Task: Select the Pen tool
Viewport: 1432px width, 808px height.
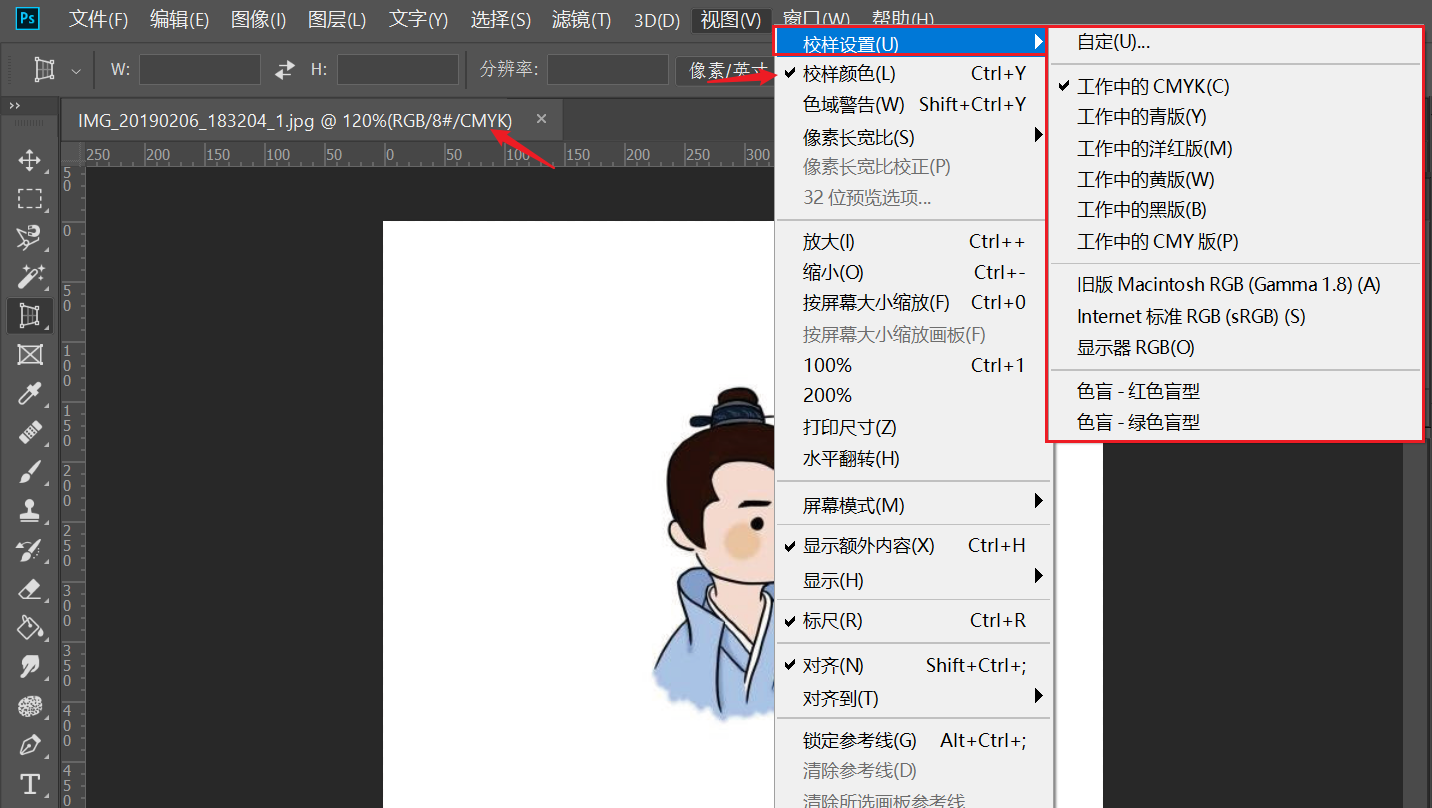Action: point(30,745)
